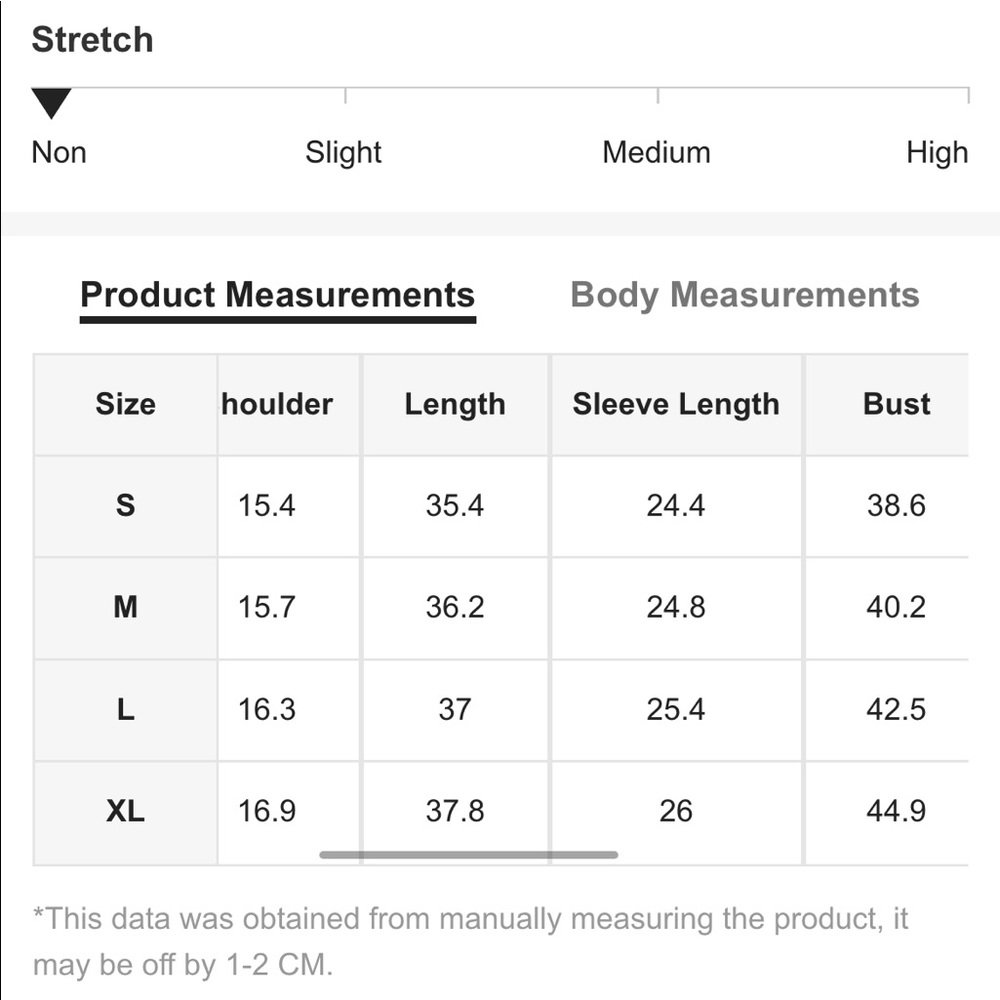Click the Sleeve Length column header

(675, 404)
